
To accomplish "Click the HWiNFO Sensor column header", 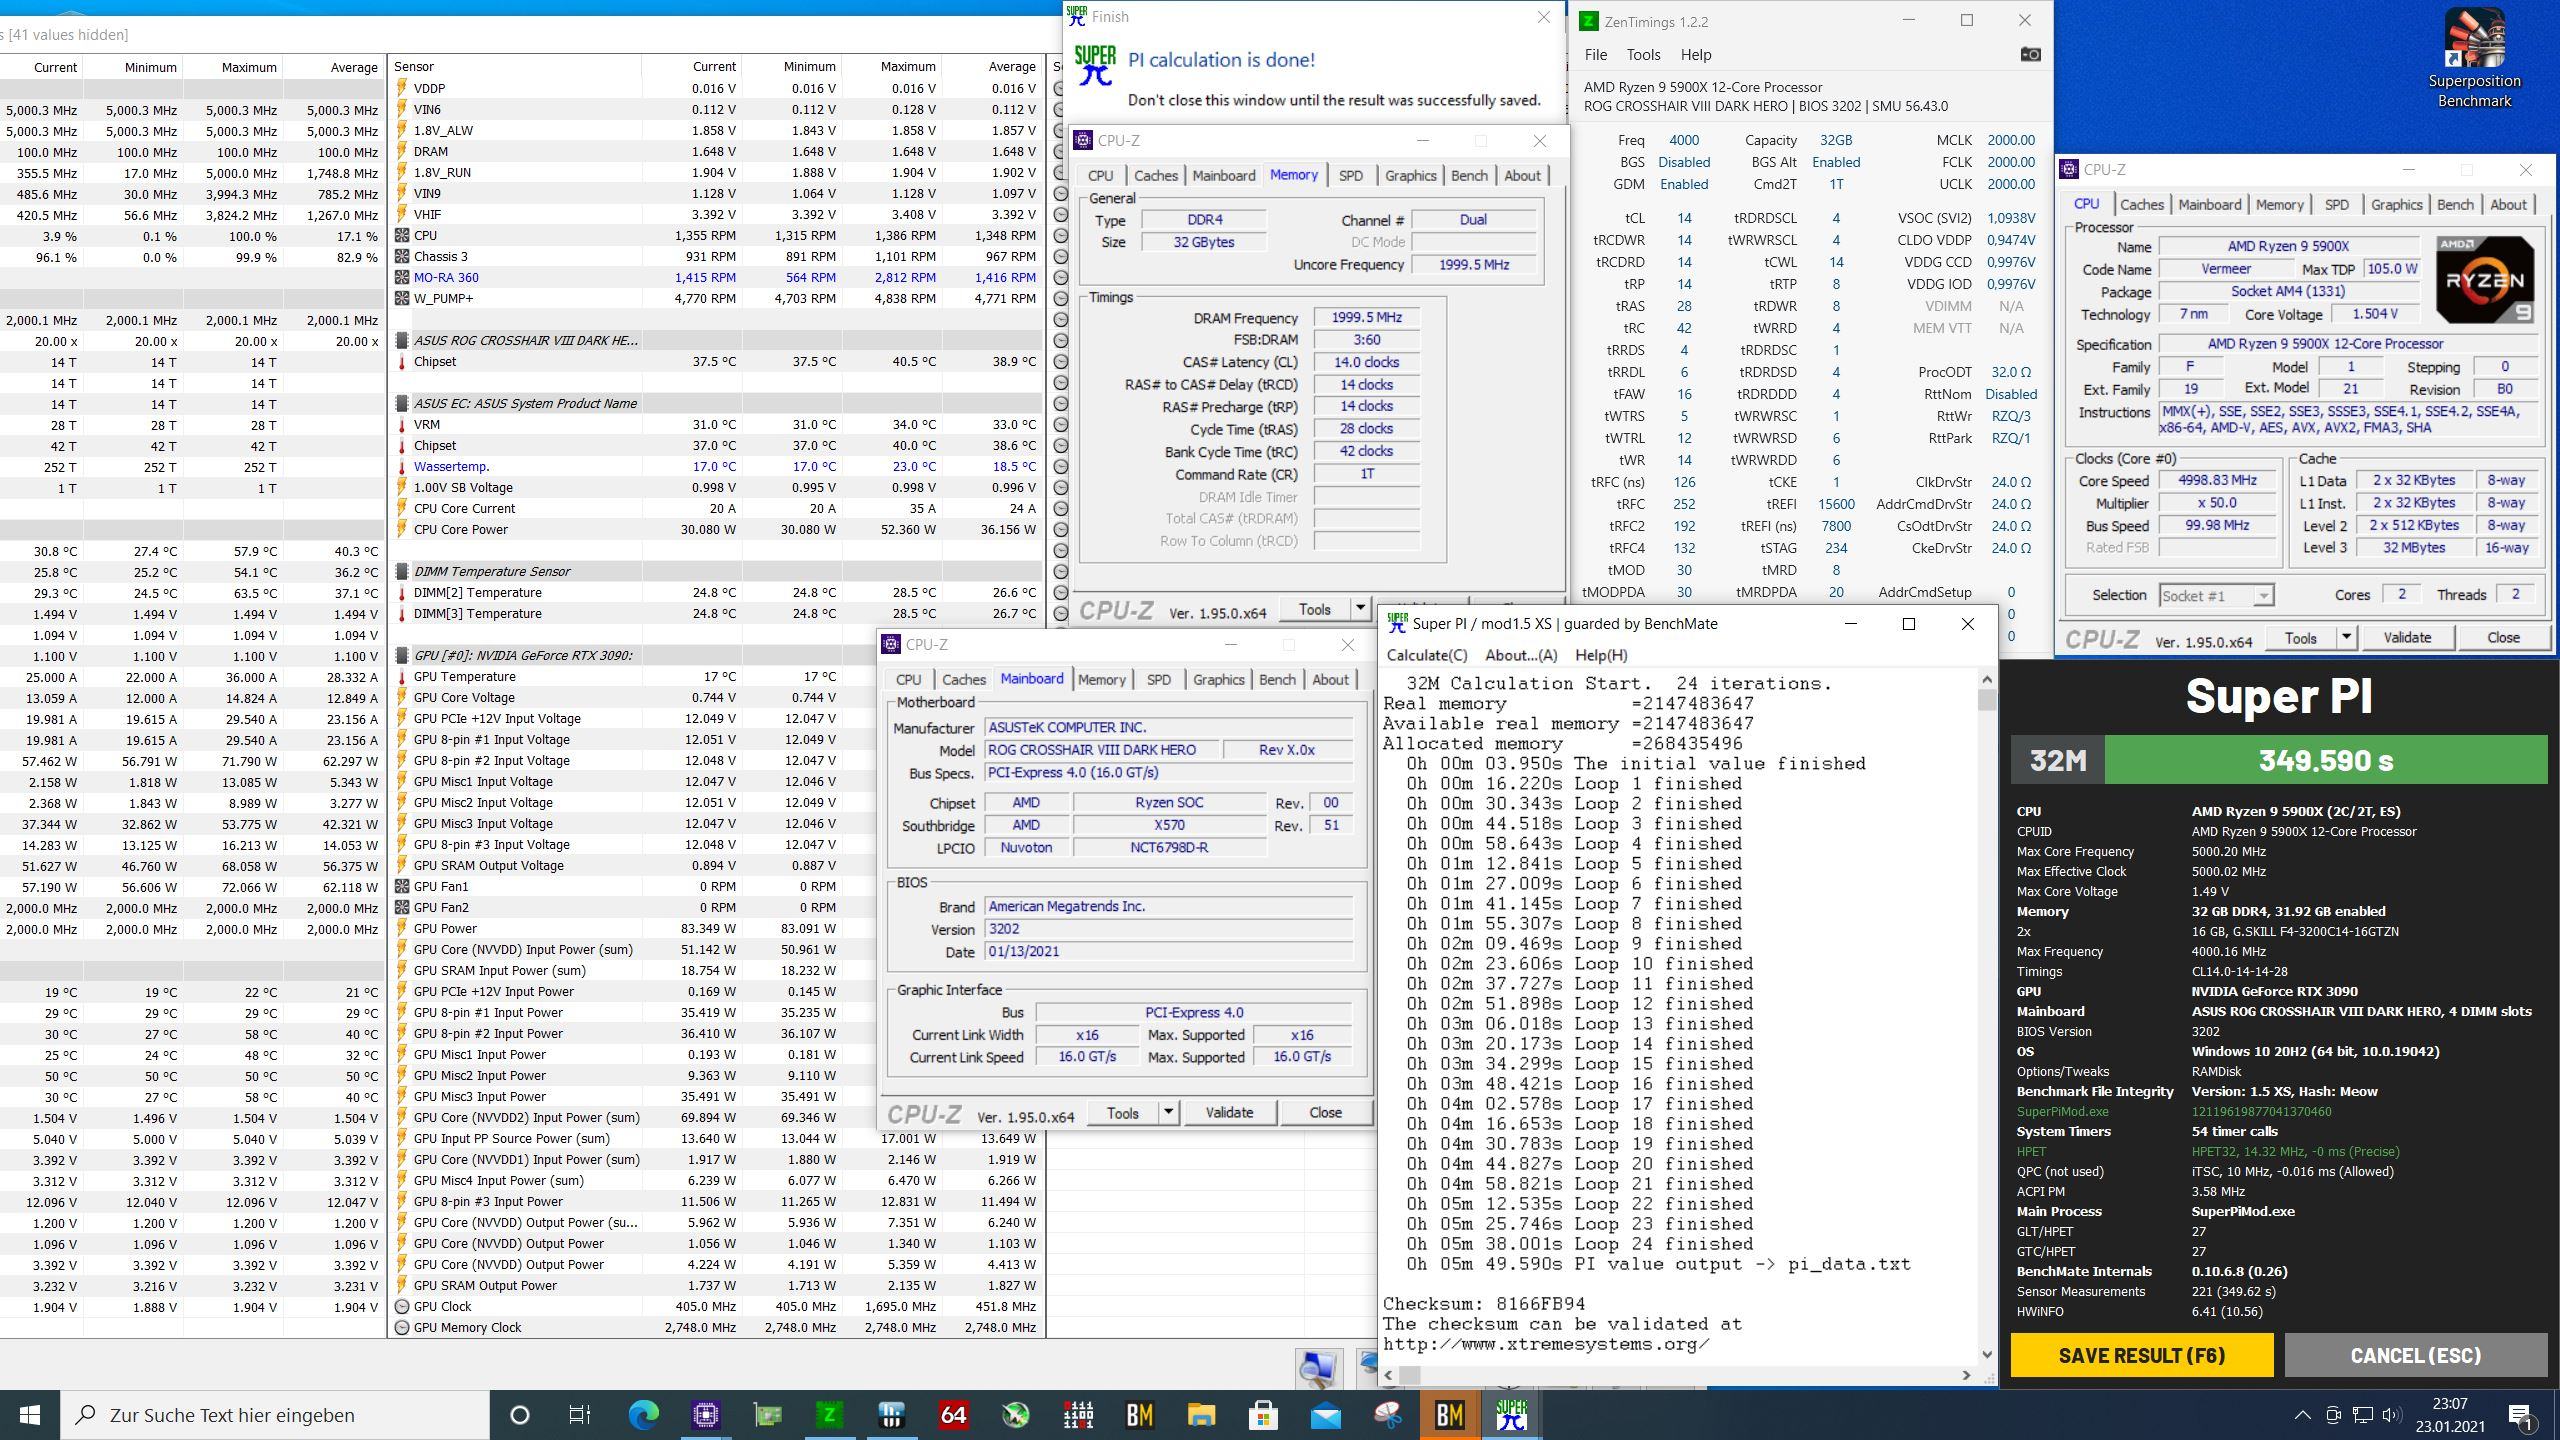I will [x=515, y=66].
